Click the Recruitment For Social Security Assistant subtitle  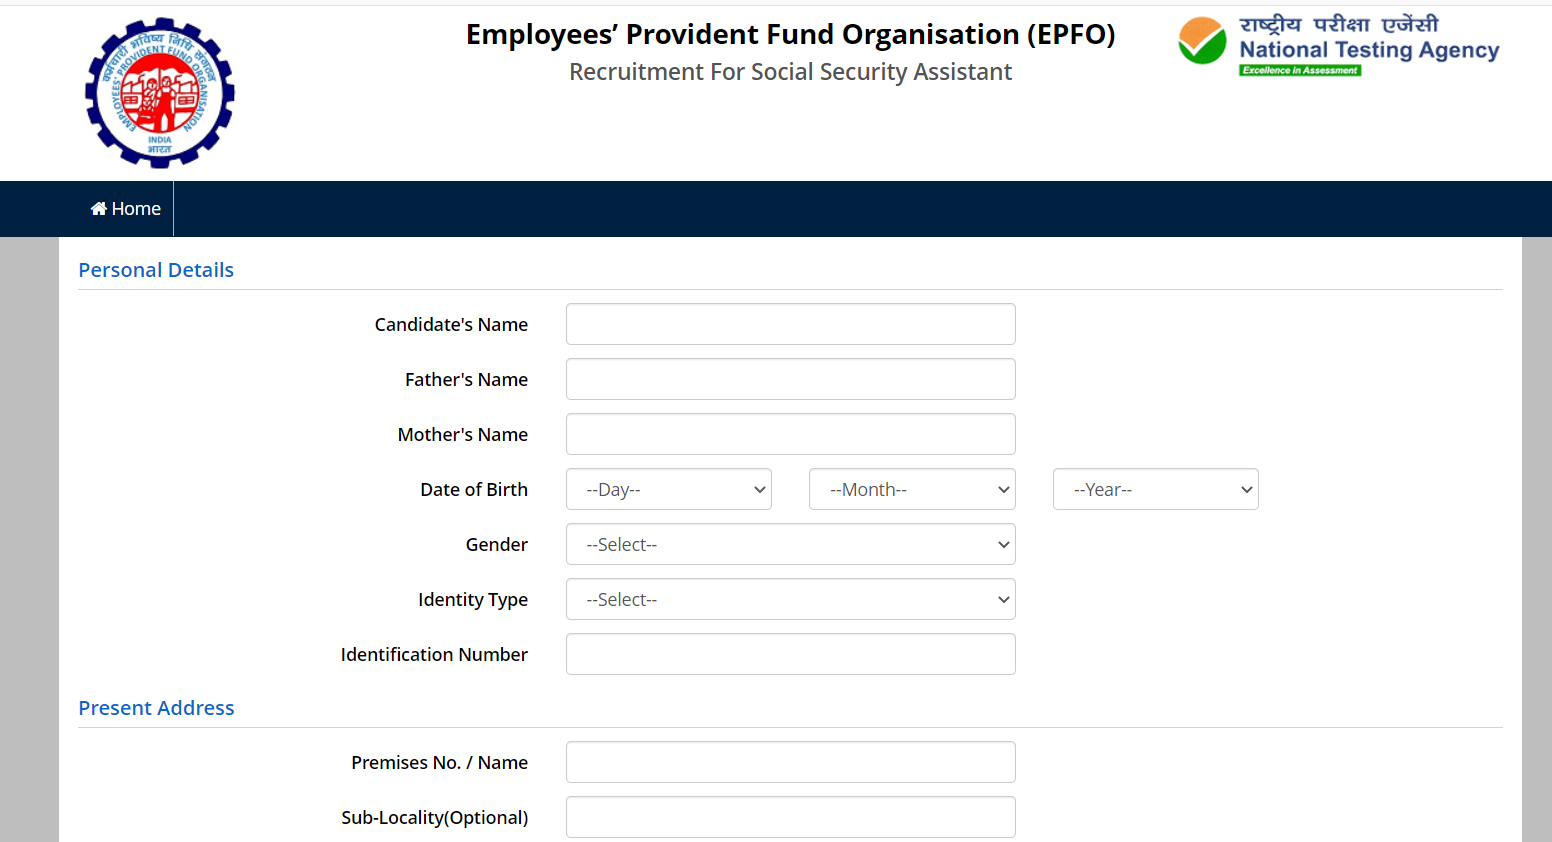[790, 71]
